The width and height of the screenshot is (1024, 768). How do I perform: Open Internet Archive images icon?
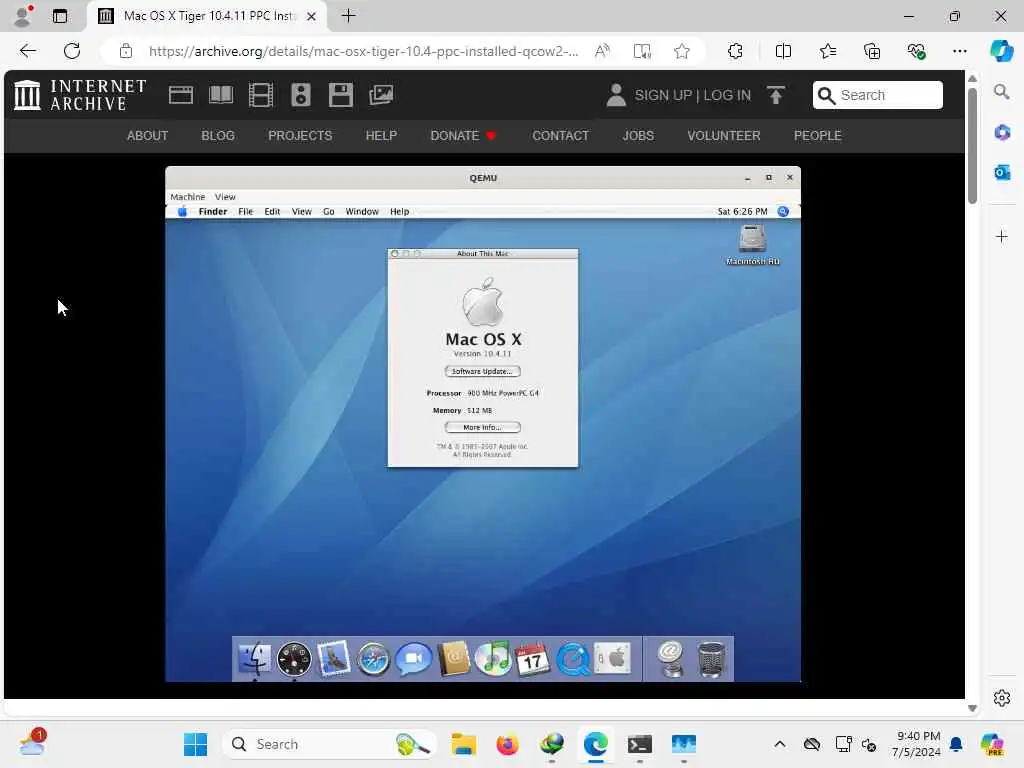[381, 95]
